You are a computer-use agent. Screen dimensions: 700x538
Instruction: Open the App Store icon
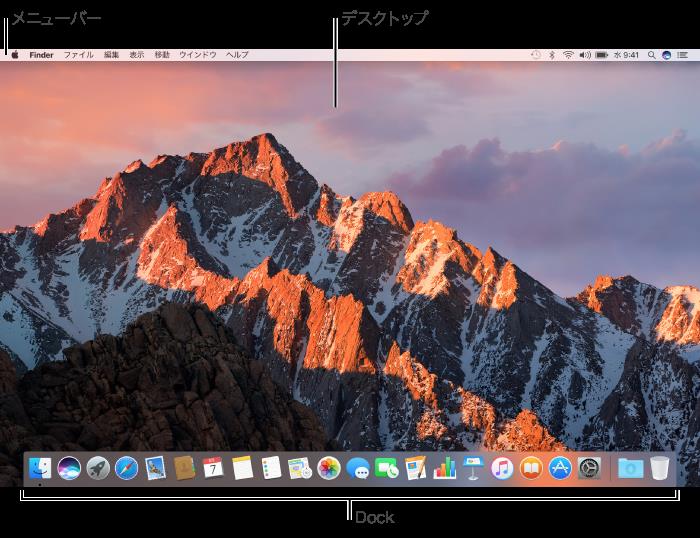click(560, 468)
